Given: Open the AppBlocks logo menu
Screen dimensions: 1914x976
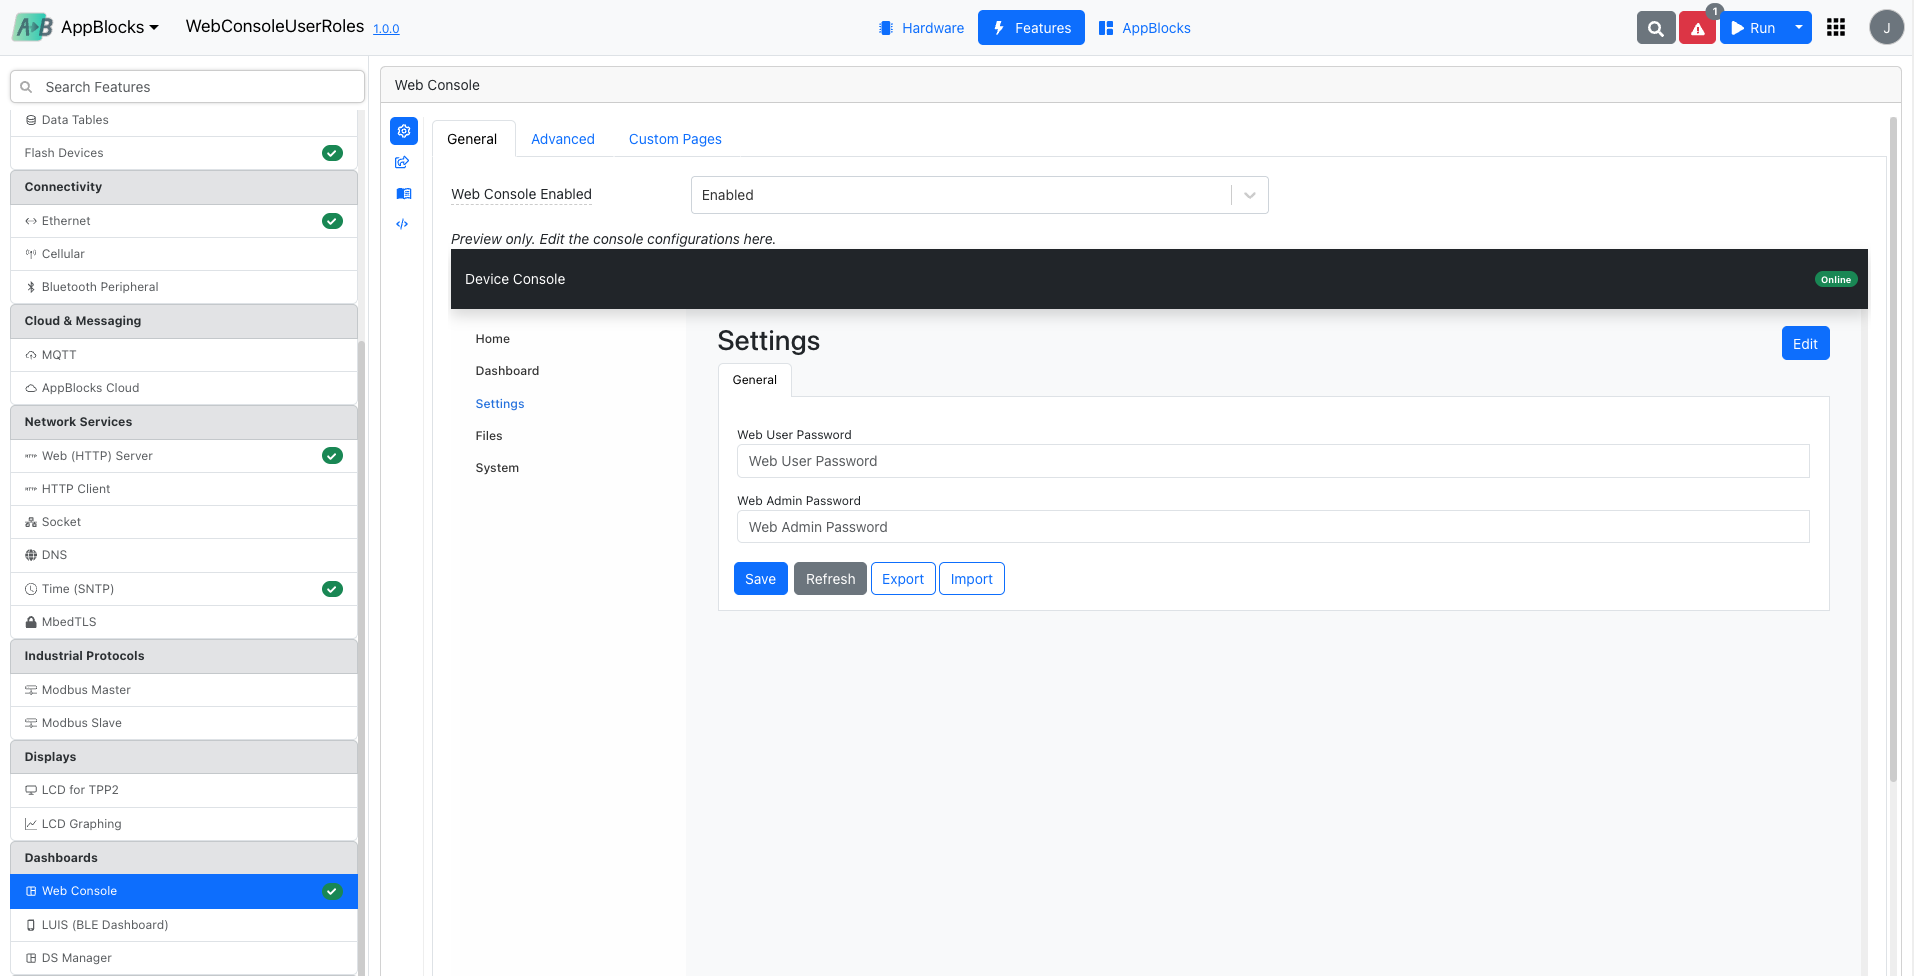Looking at the screenshot, I should coord(86,27).
